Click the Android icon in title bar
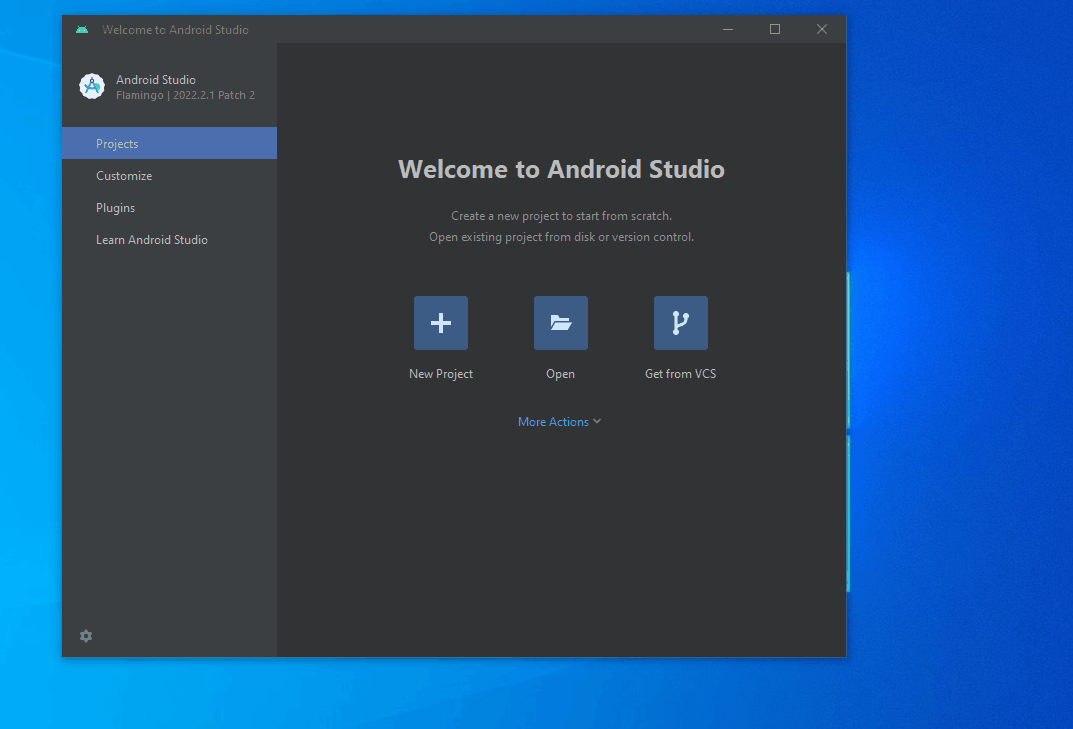Viewport: 1073px width, 729px height. pyautogui.click(x=82, y=29)
